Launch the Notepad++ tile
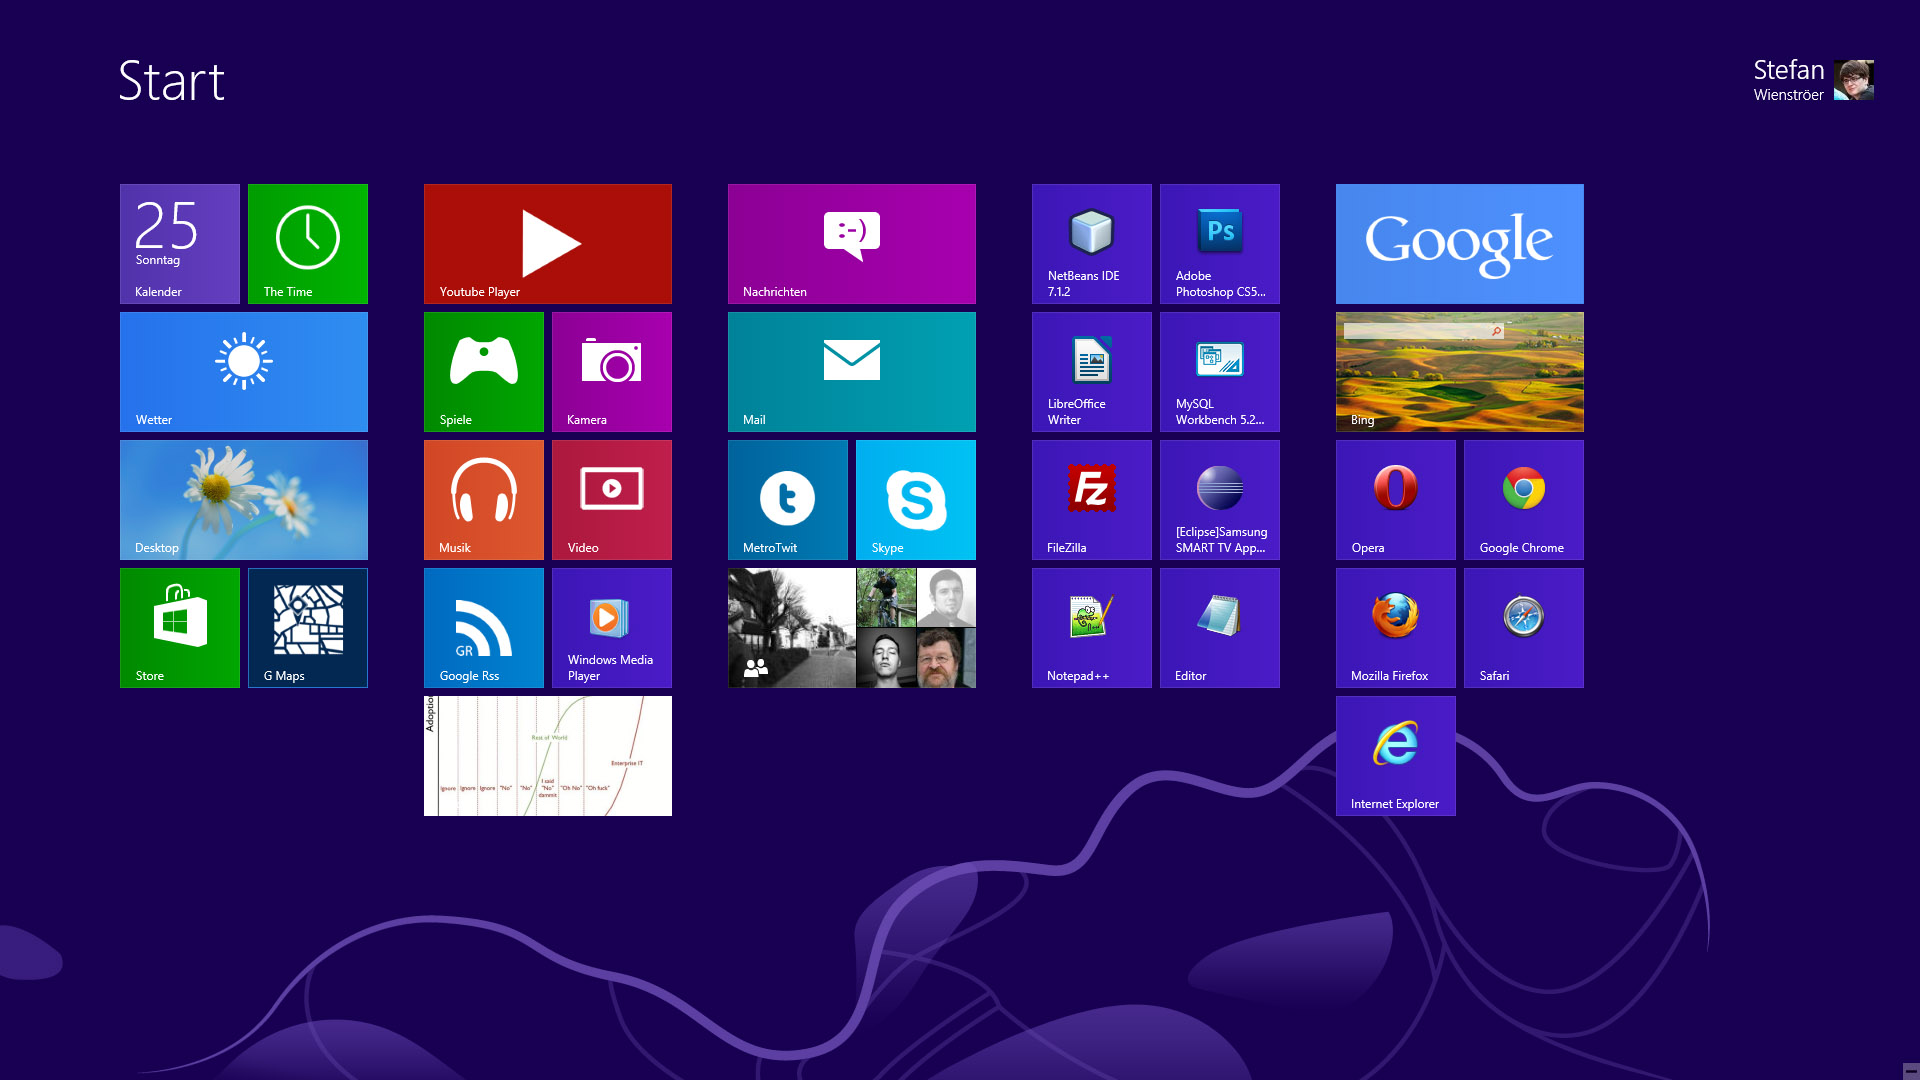 [1092, 628]
